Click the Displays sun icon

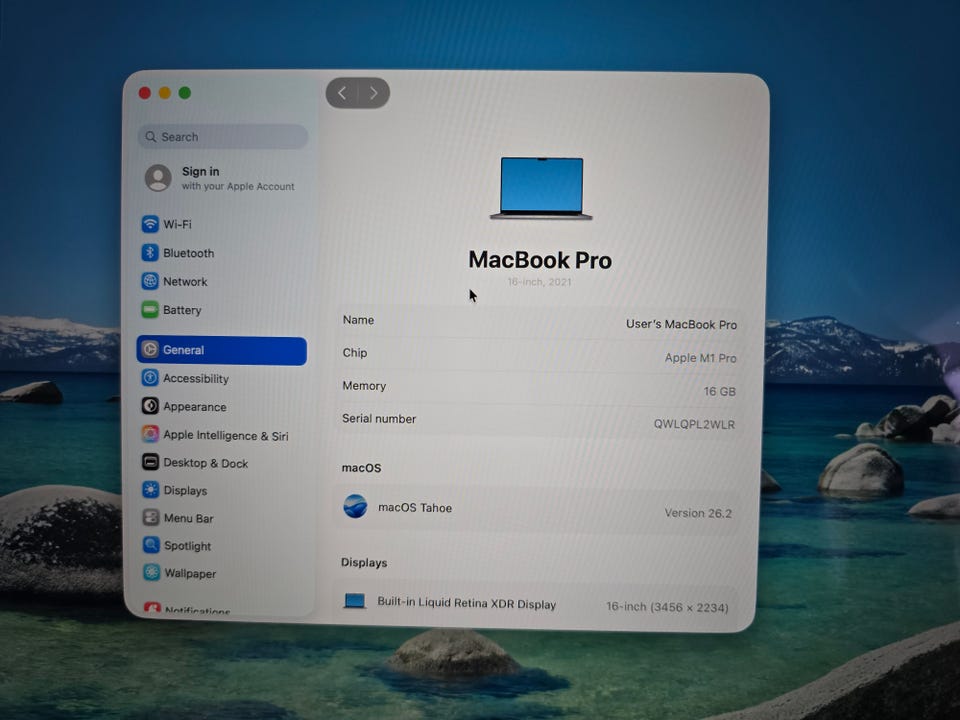[151, 490]
